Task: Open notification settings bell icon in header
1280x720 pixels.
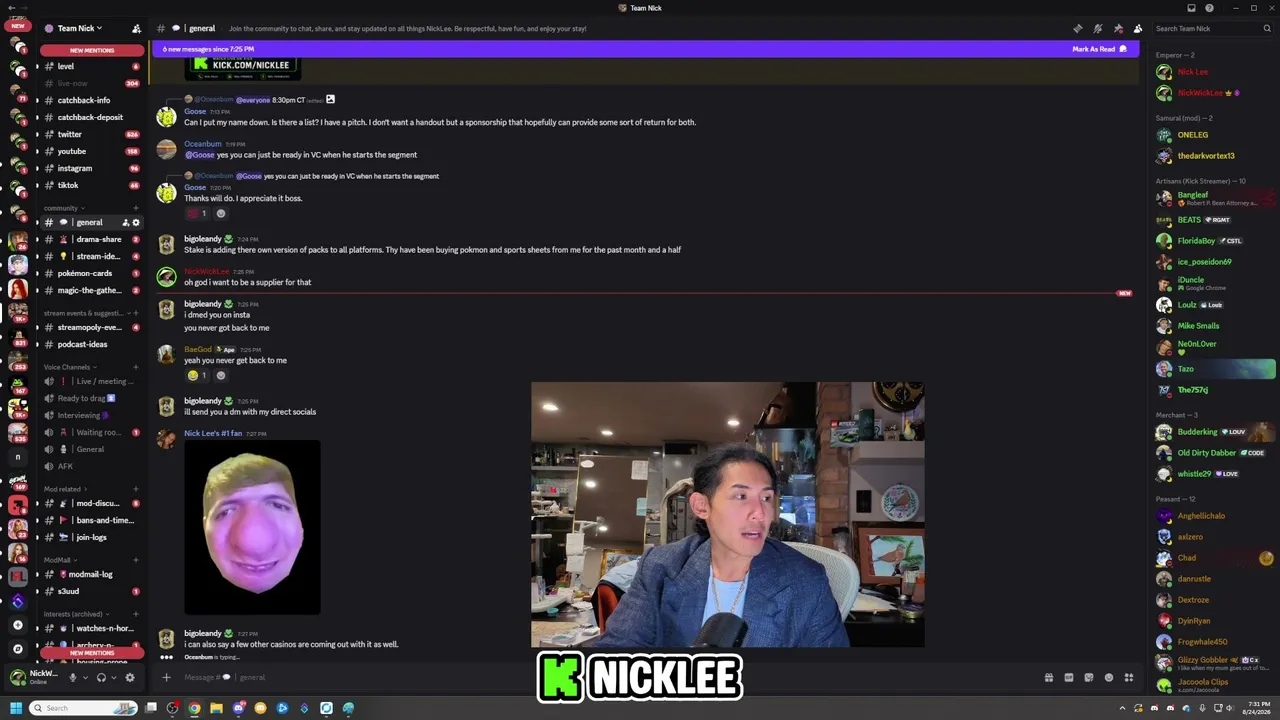Action: 1097,28
